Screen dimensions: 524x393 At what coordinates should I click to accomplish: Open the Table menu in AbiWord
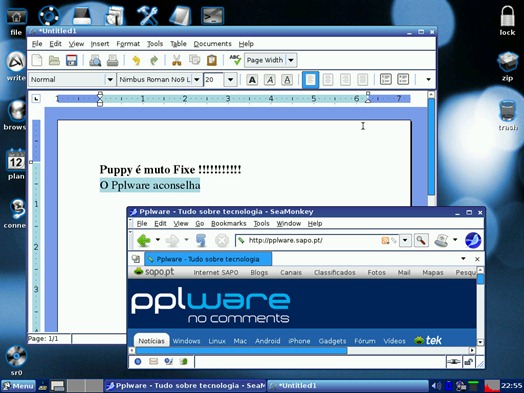(178, 44)
